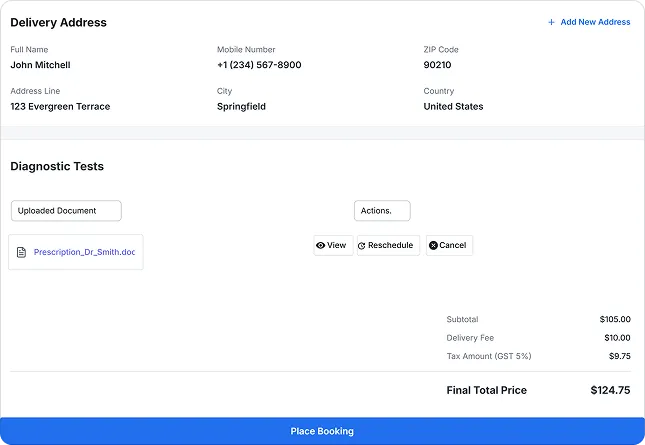645x445 pixels.
Task: Click the Subtotal amount $105.00
Action: point(615,319)
